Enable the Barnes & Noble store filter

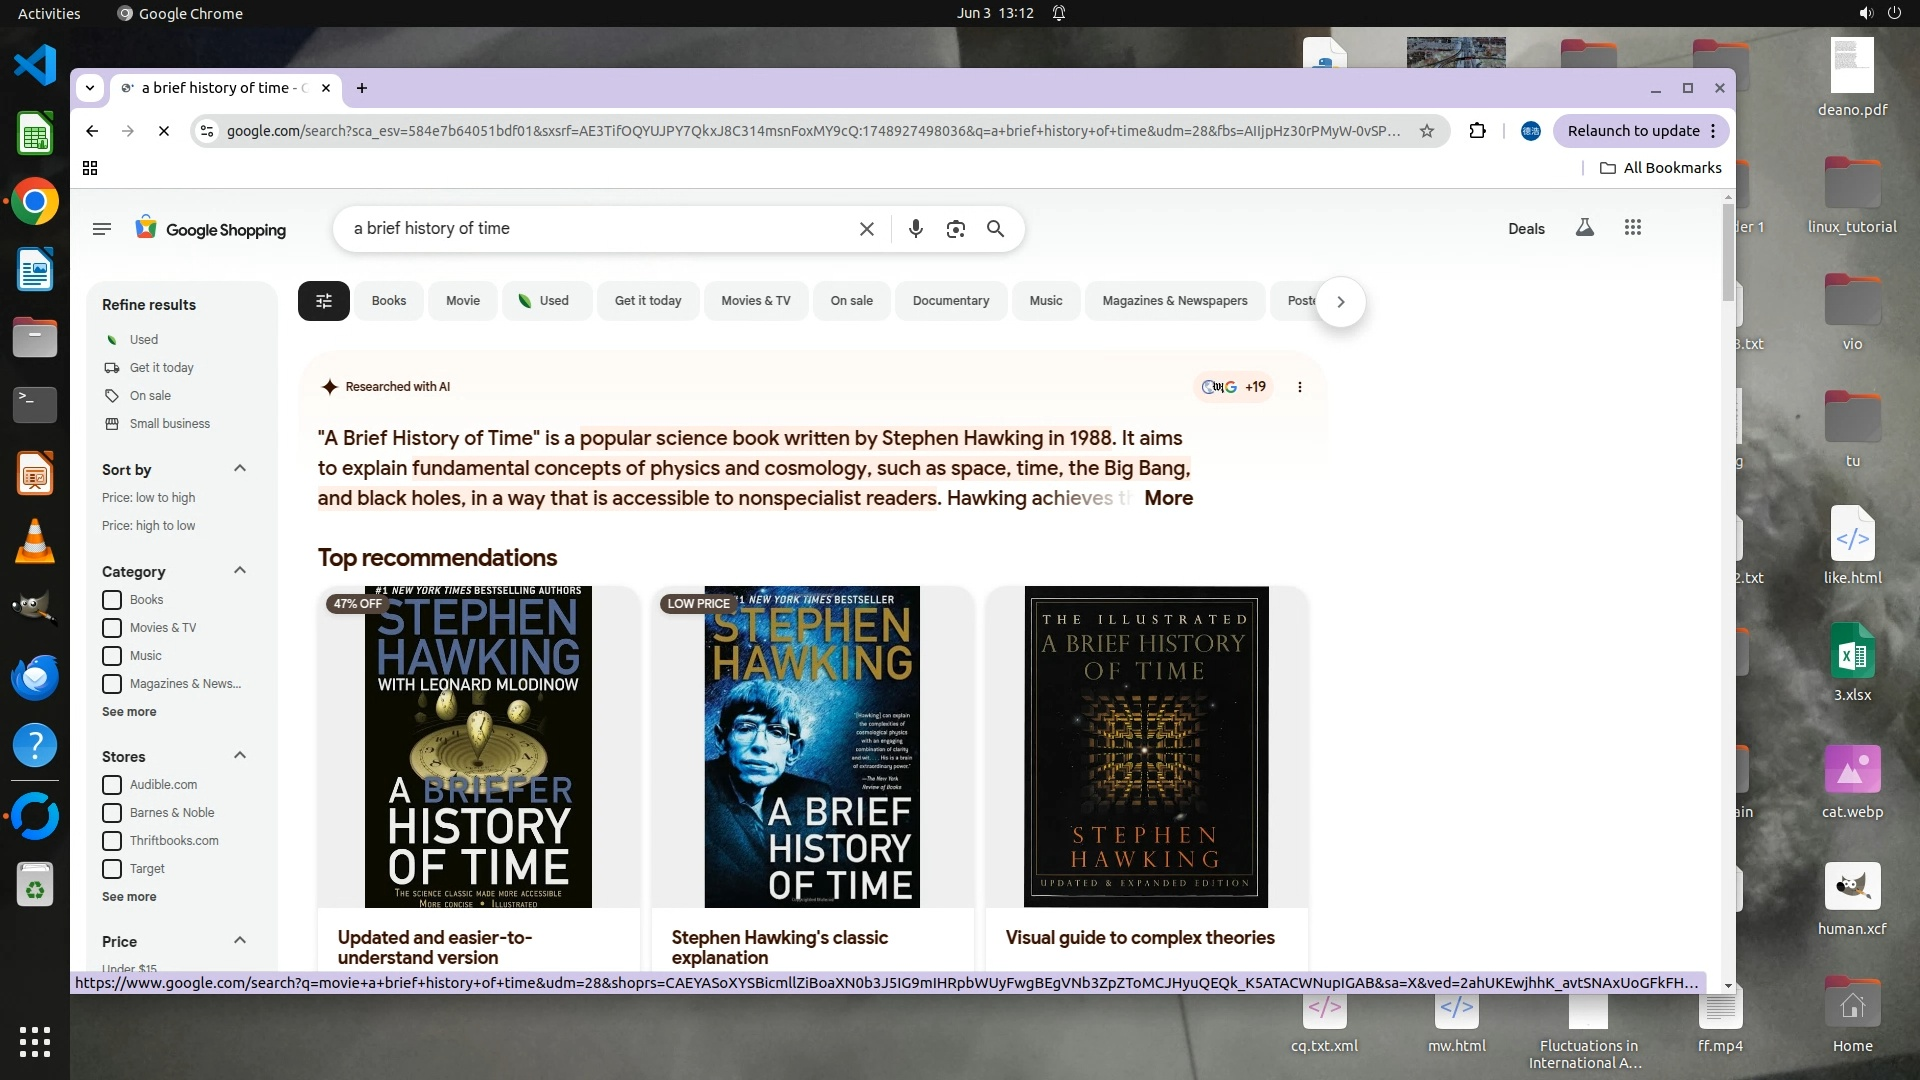tap(112, 813)
